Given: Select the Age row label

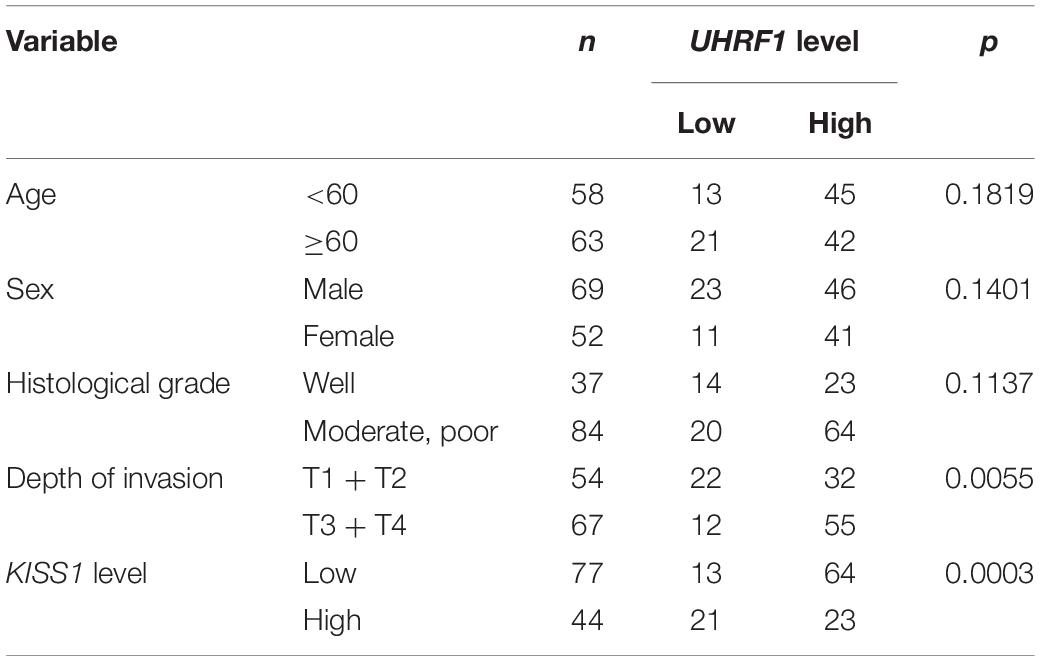Looking at the screenshot, I should tap(31, 195).
